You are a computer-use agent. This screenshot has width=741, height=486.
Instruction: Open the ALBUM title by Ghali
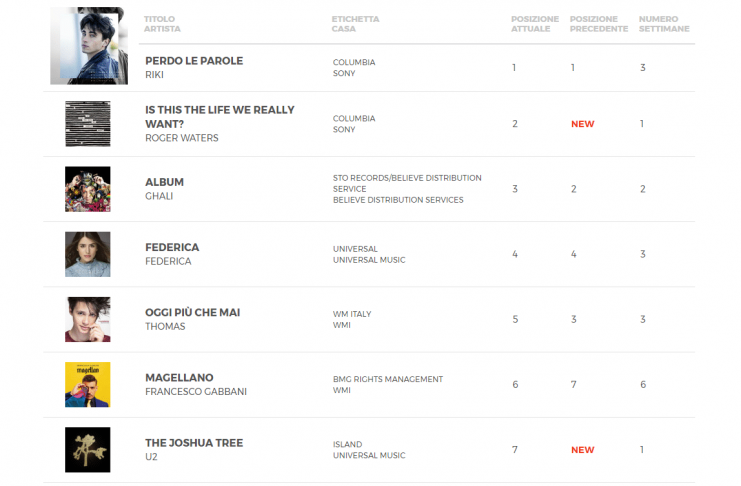click(x=165, y=182)
